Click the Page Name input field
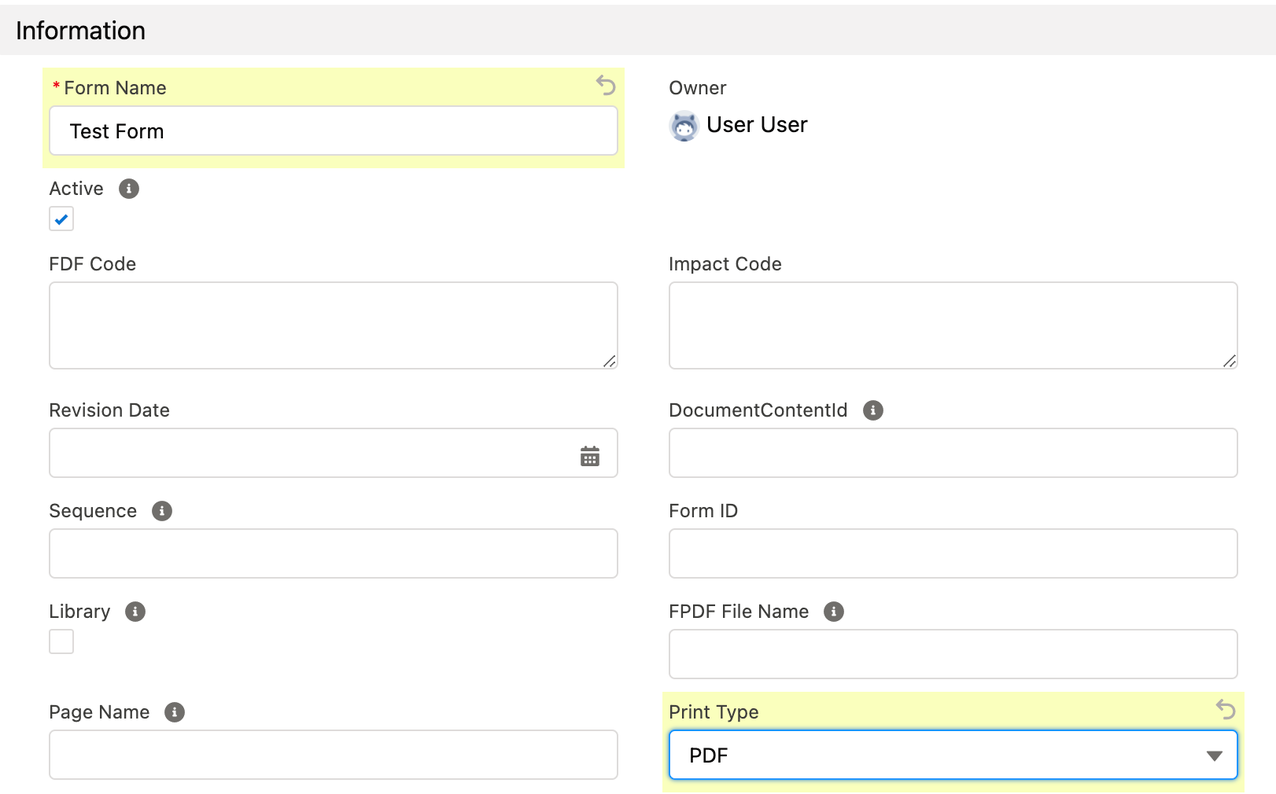1276x794 pixels. 333,755
